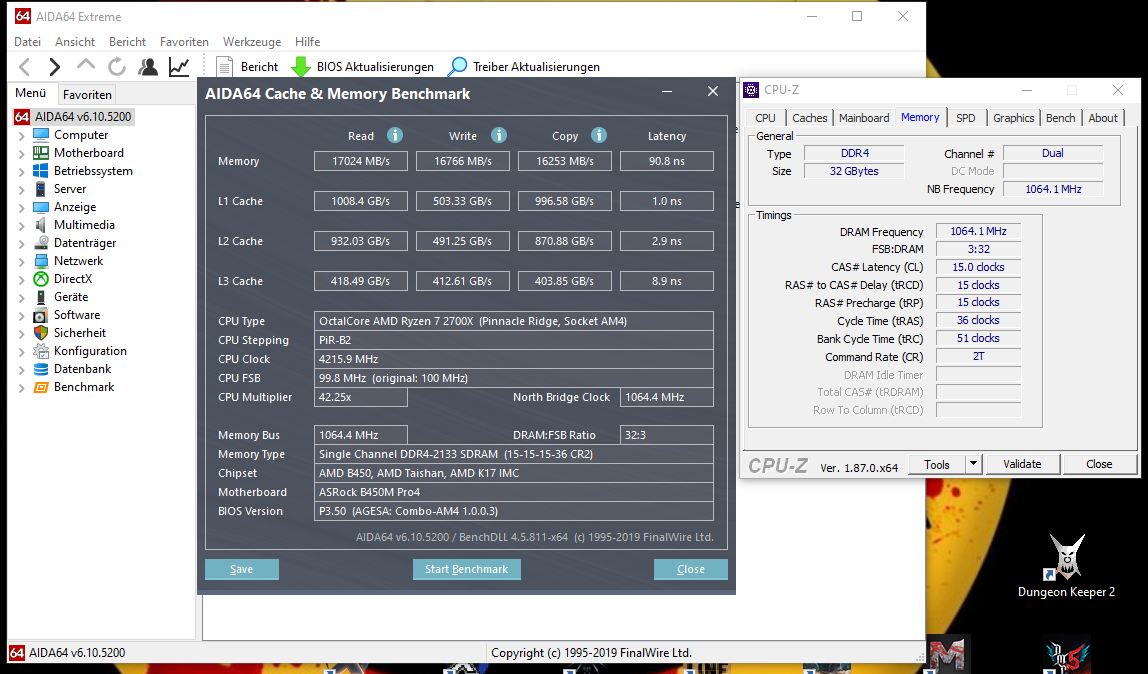Open Bericht report toolbar button
Viewport: 1148px width, 674px height.
pos(247,67)
